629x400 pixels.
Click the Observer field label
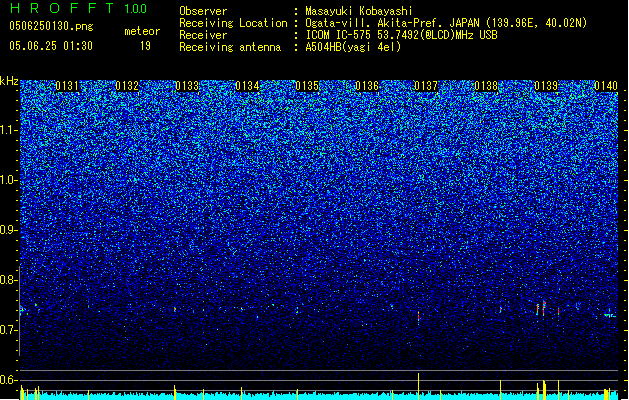[203, 11]
